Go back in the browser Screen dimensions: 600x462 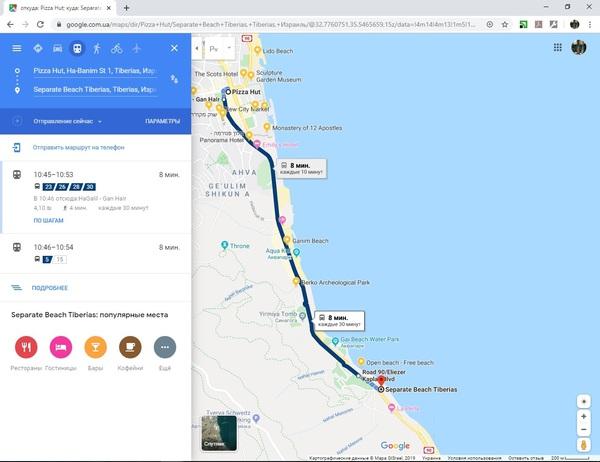10,24
